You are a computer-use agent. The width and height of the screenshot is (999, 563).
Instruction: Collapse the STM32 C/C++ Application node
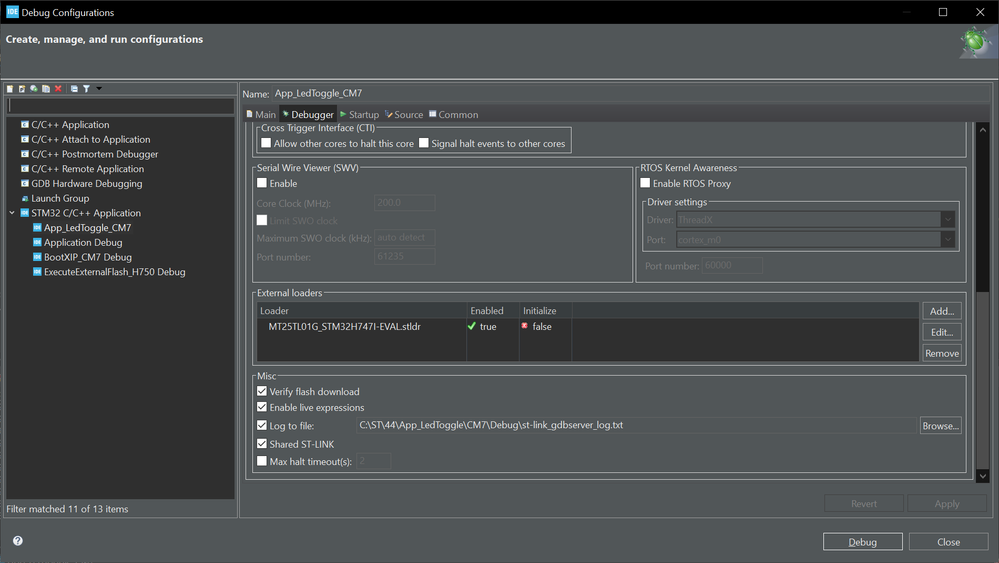point(12,213)
